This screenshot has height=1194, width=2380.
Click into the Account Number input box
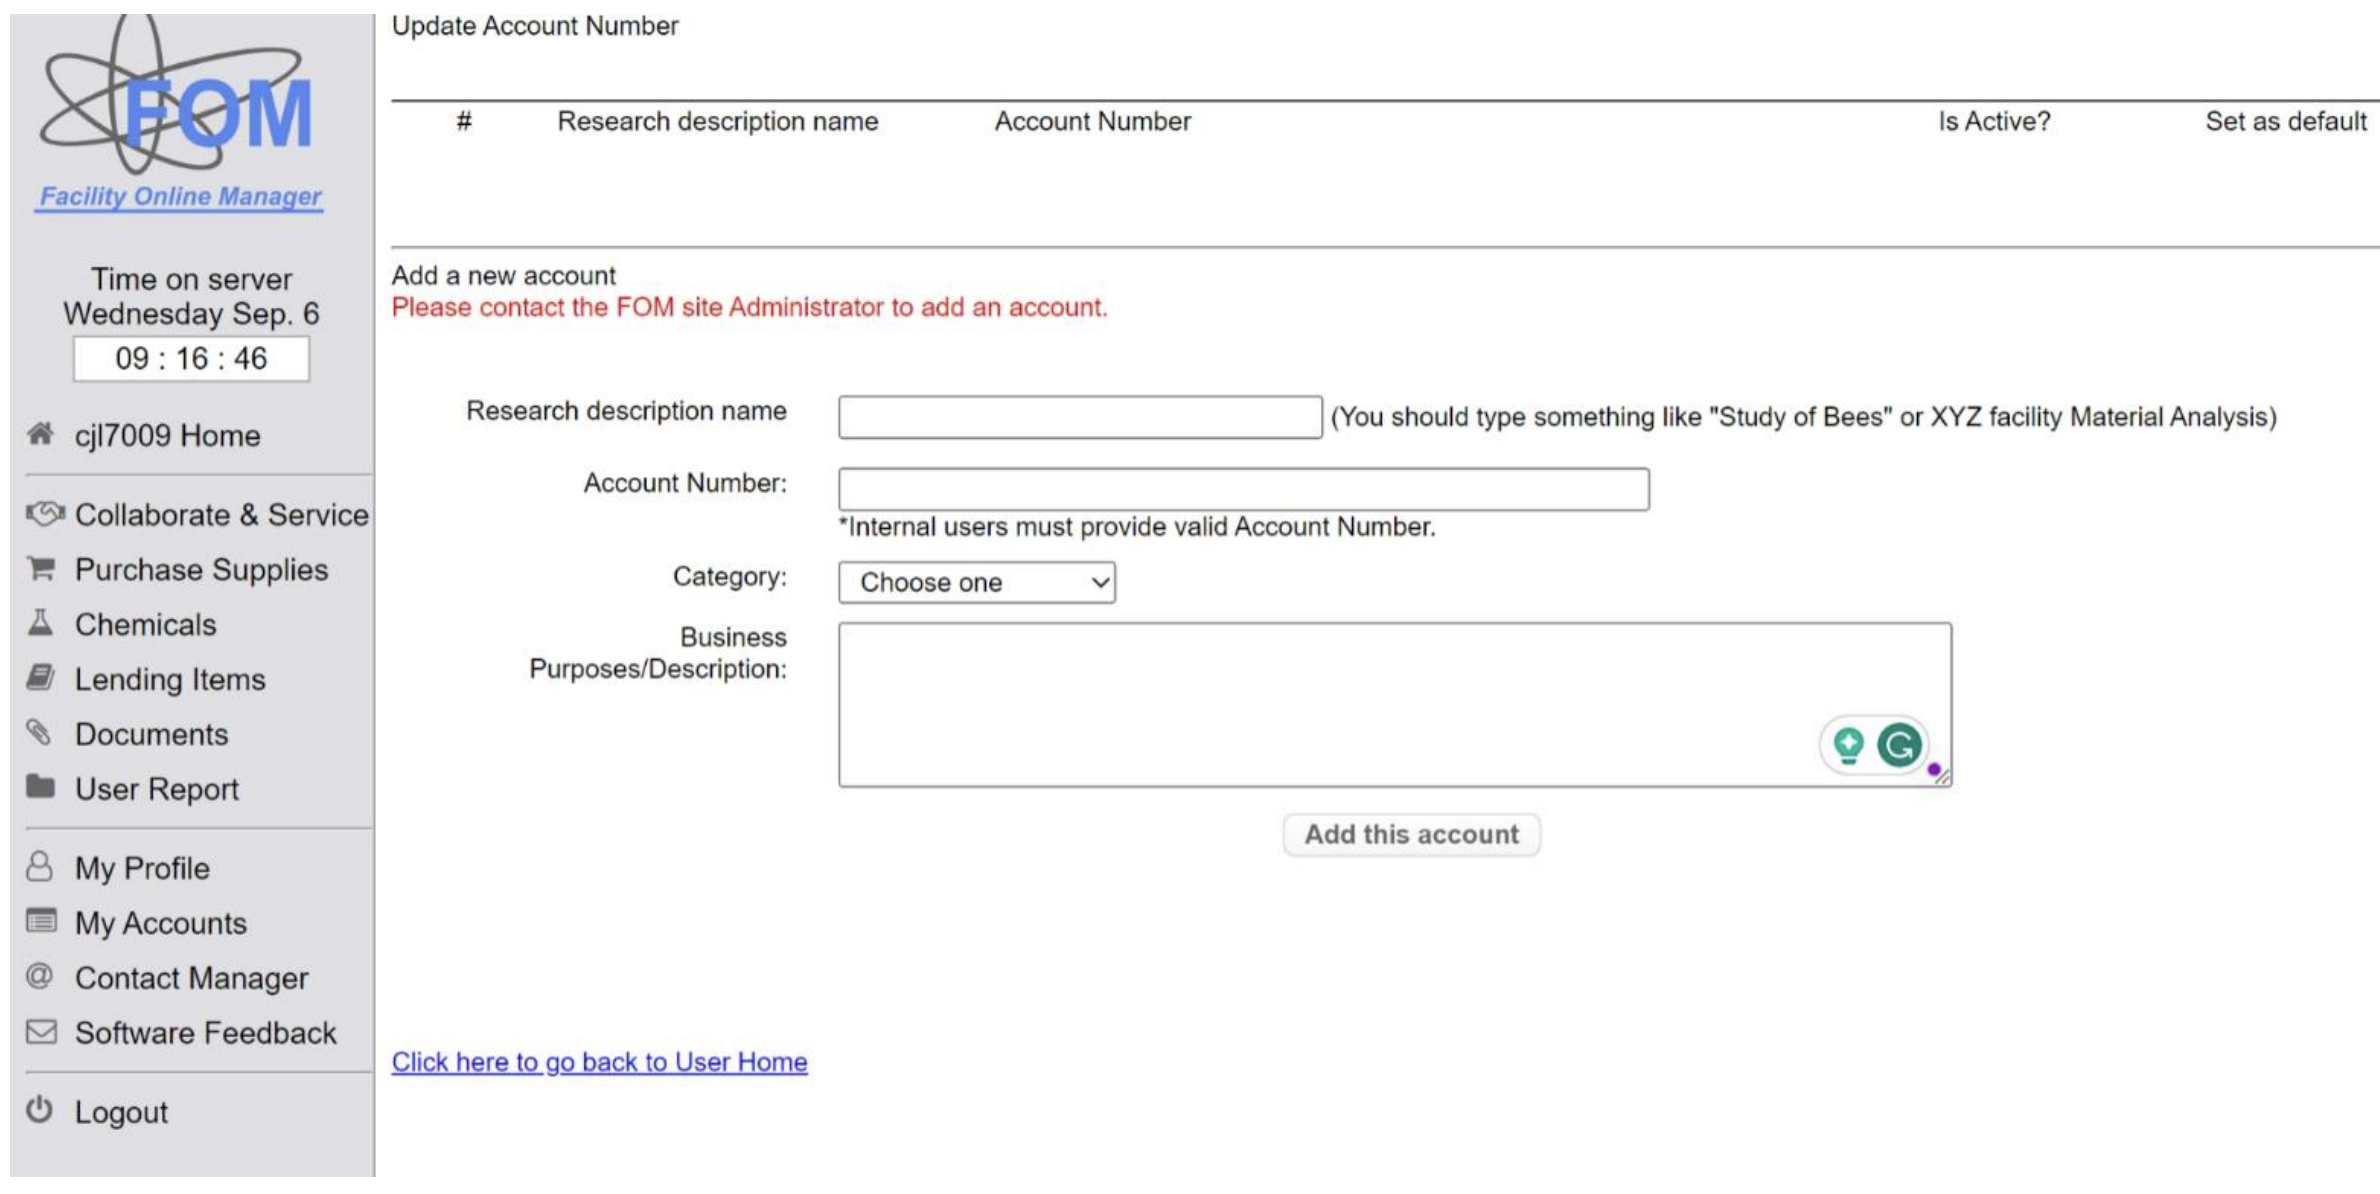1243,489
